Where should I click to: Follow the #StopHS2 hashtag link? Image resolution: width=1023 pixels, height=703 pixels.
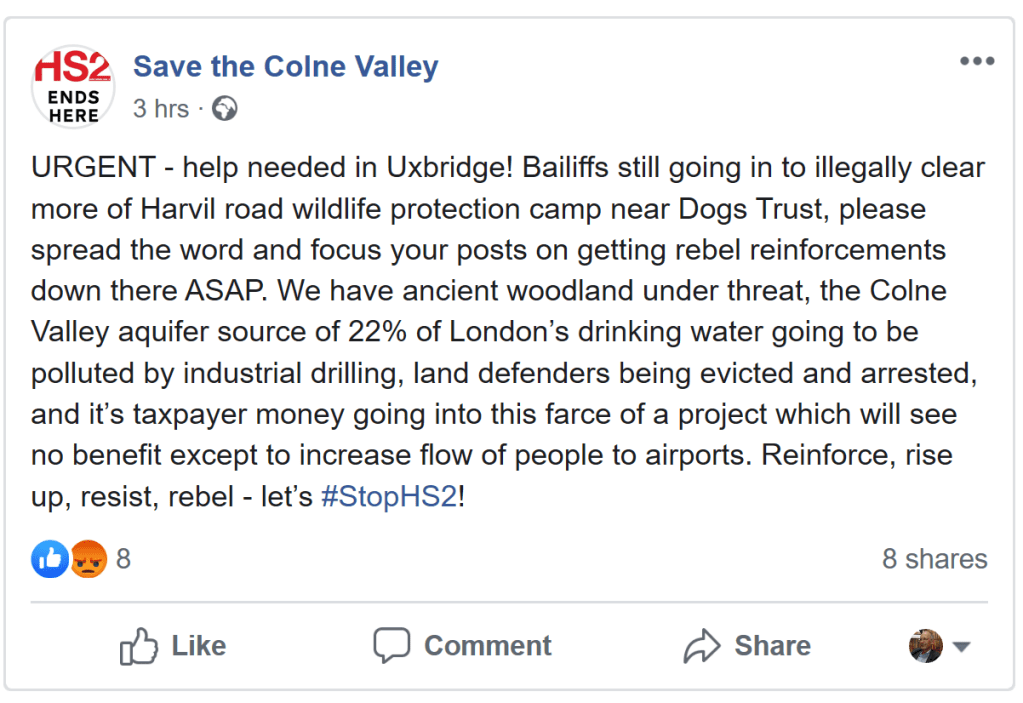[x=389, y=498]
